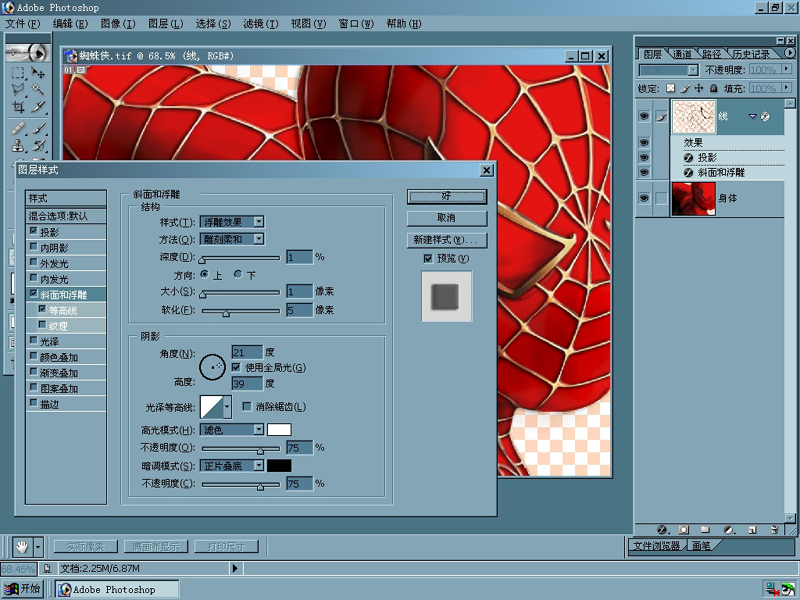
Task: Create a new layer set folder
Action: tap(705, 530)
